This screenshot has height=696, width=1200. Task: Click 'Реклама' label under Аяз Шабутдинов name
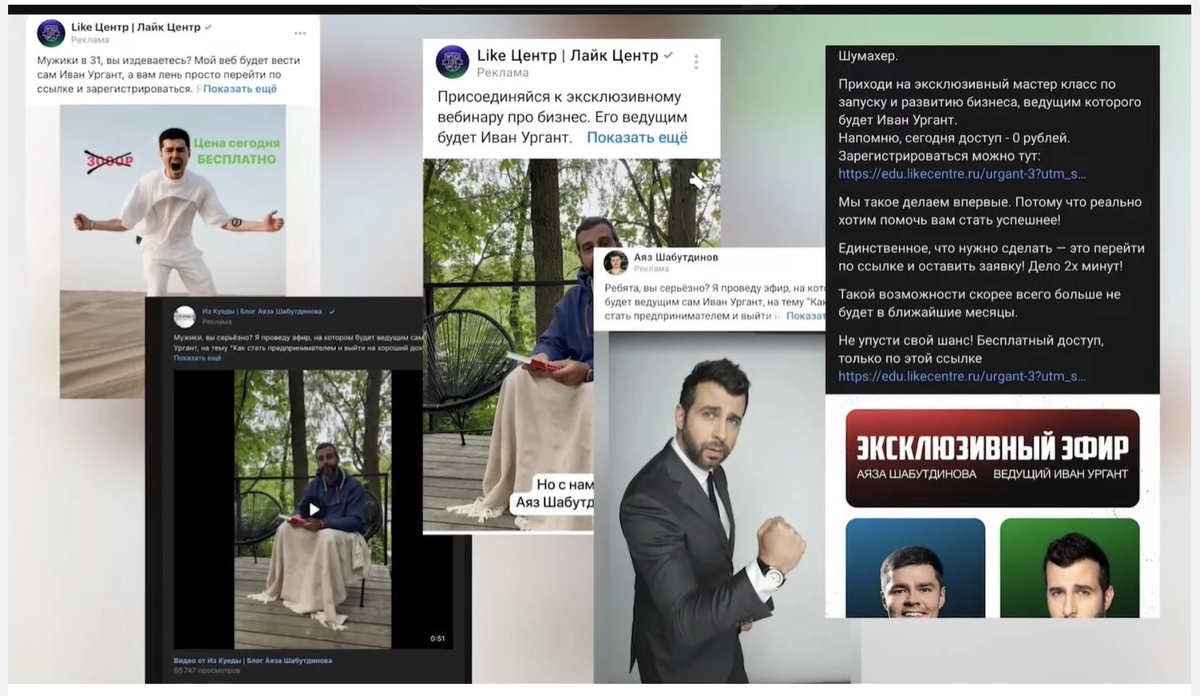click(x=652, y=269)
